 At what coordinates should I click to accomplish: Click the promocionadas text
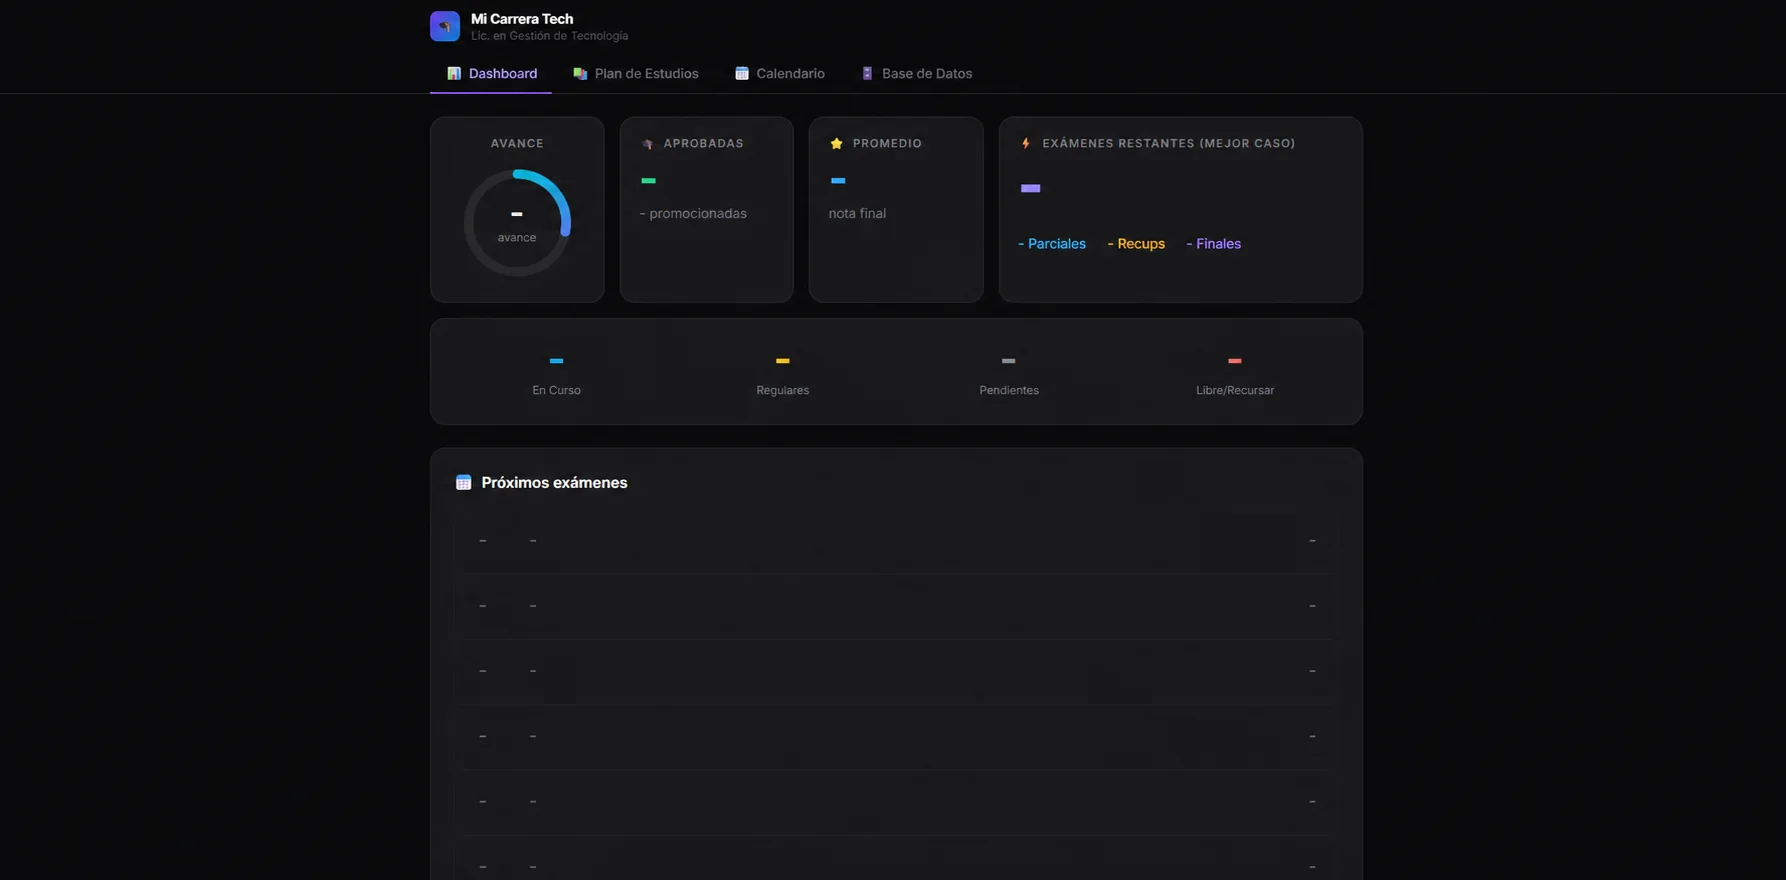[693, 214]
